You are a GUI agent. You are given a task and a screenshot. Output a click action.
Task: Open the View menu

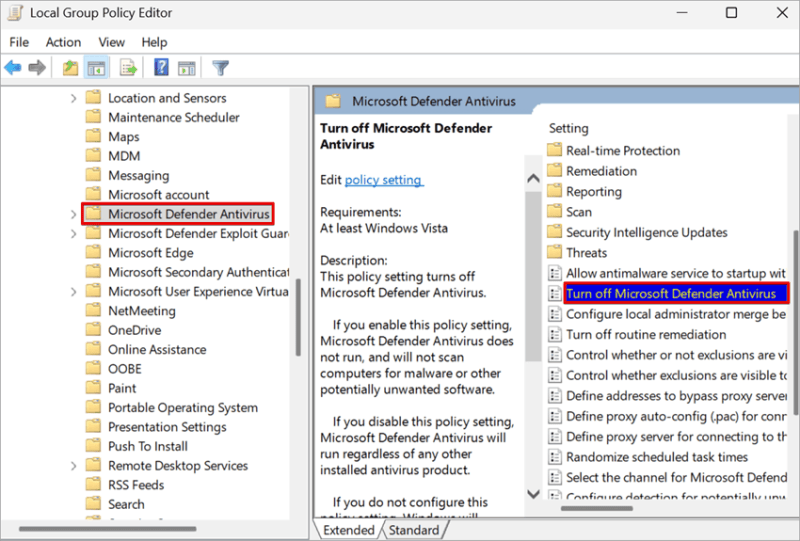click(x=111, y=42)
